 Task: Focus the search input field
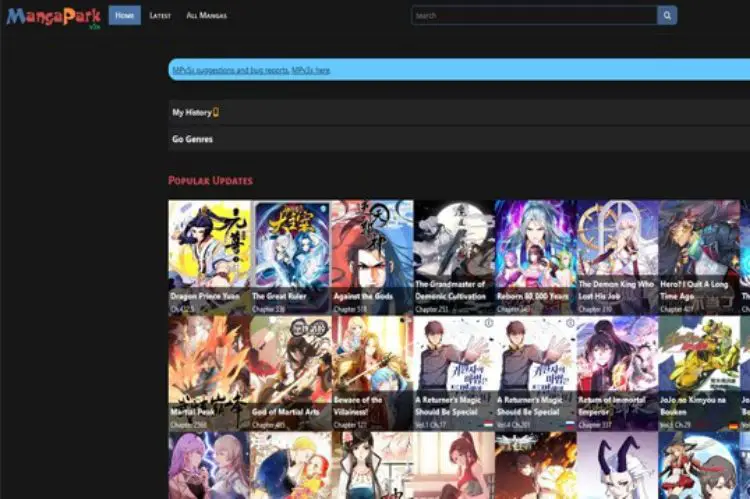coord(534,15)
